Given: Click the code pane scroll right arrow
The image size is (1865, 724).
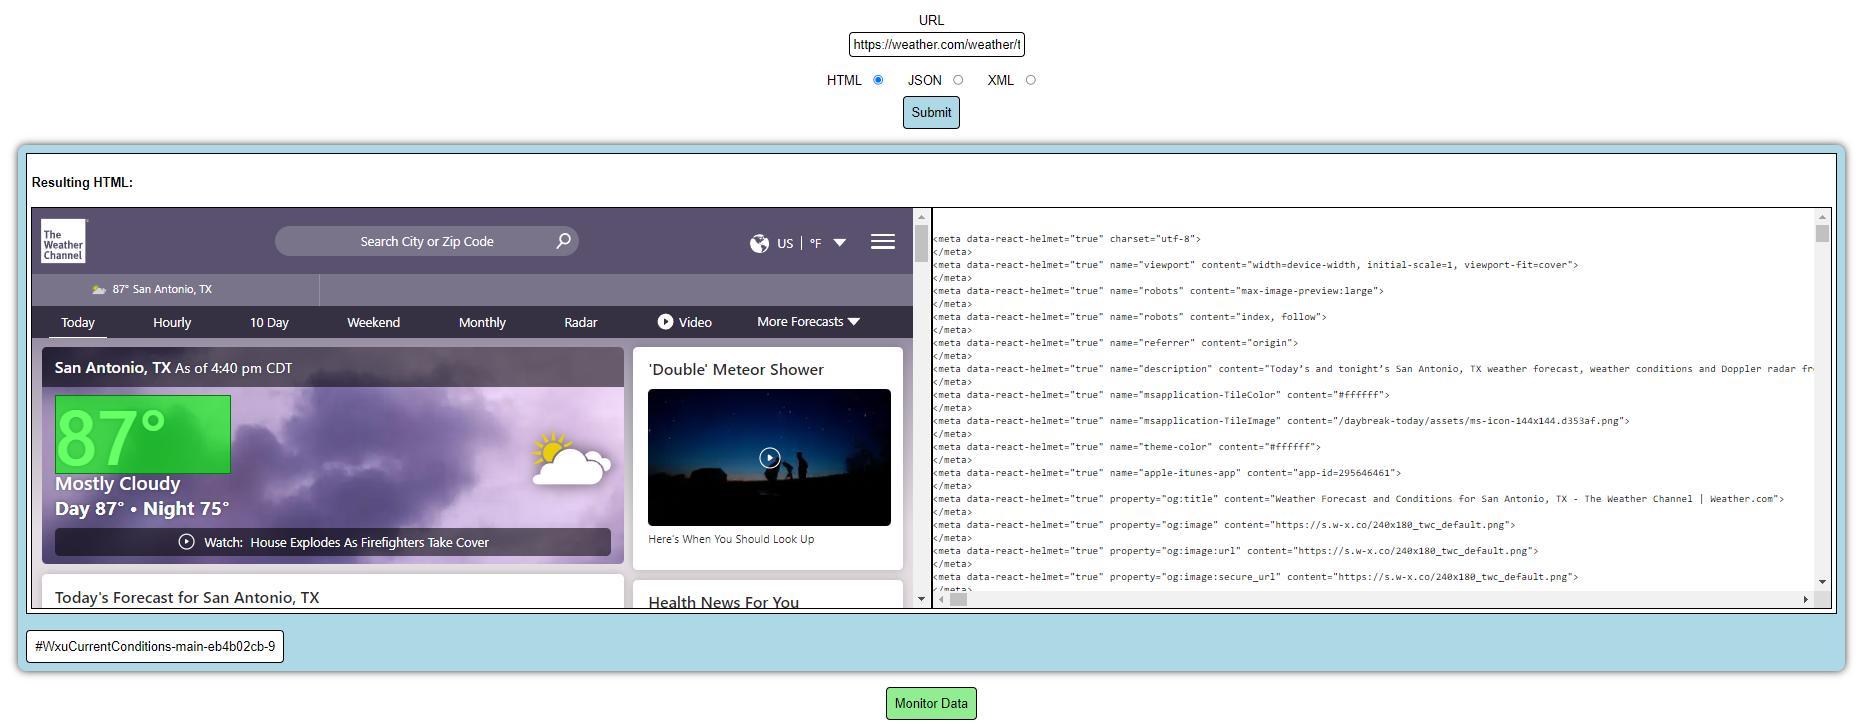Looking at the screenshot, I should point(1806,600).
